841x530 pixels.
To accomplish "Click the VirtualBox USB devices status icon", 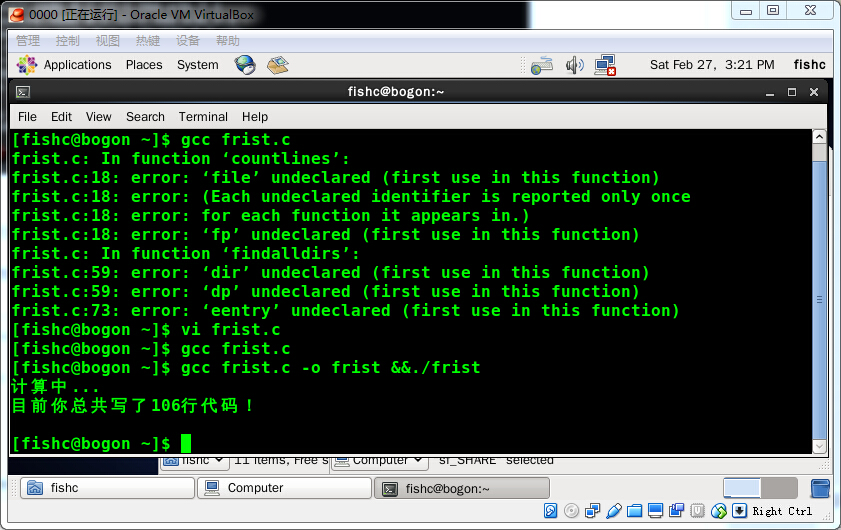I will click(614, 511).
